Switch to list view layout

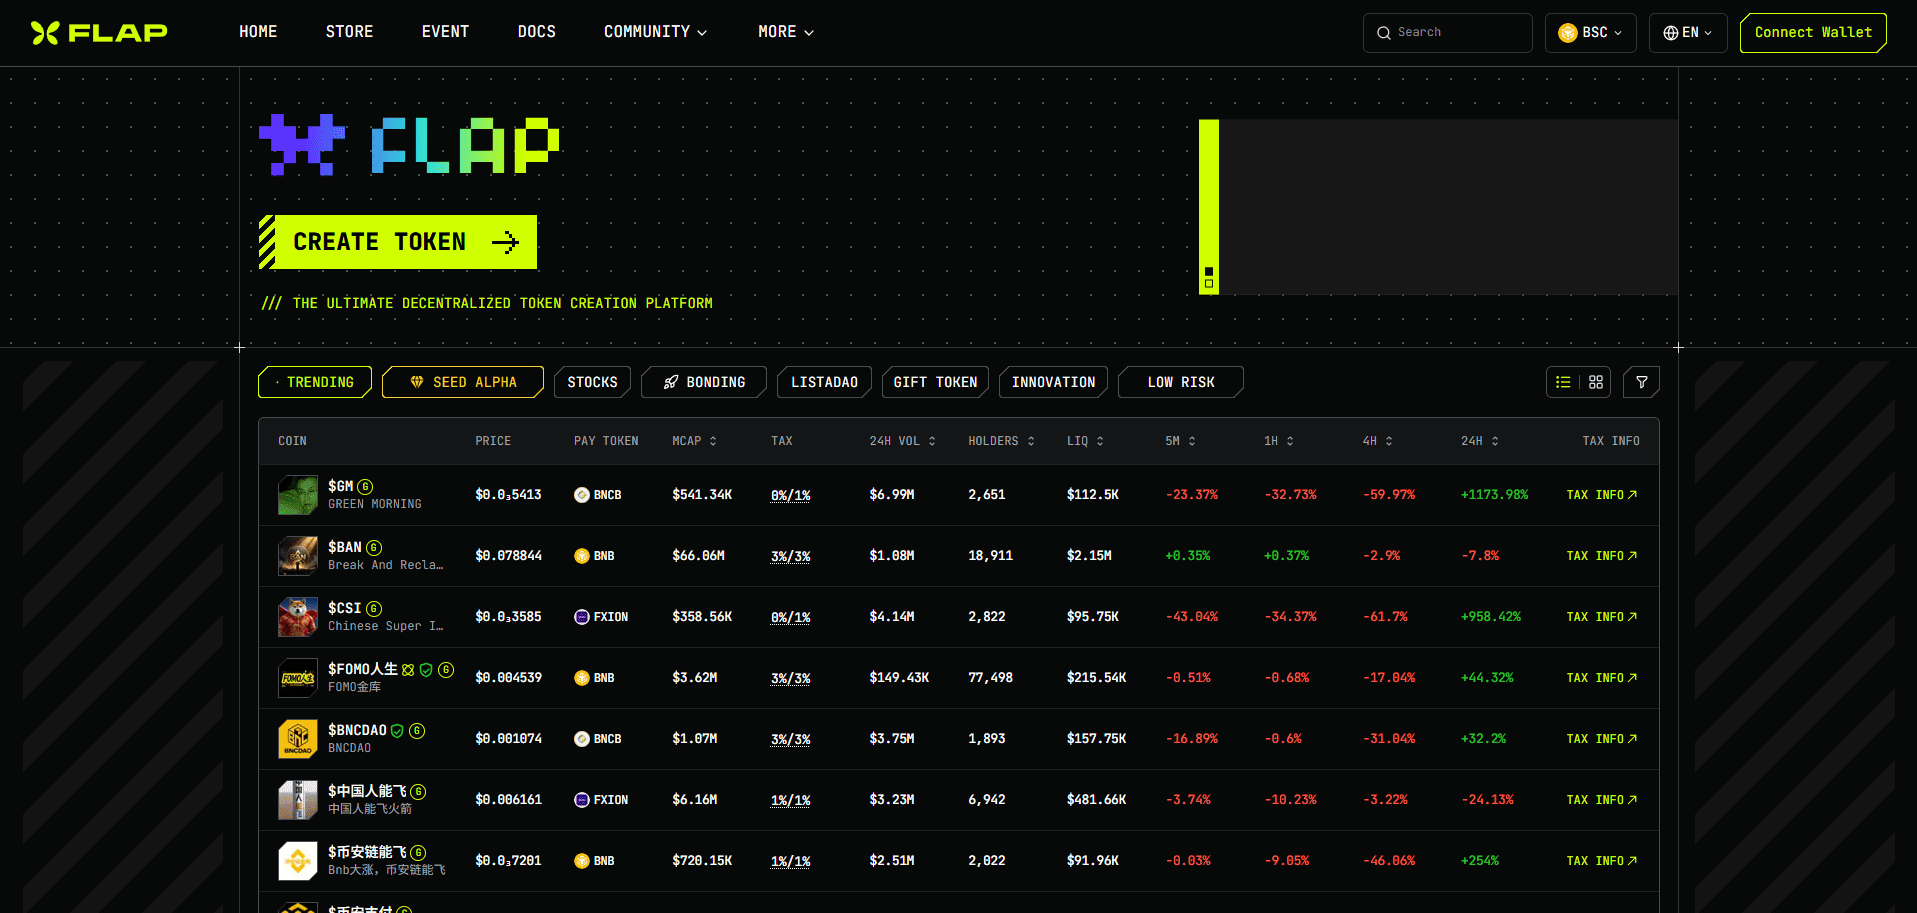1563,382
